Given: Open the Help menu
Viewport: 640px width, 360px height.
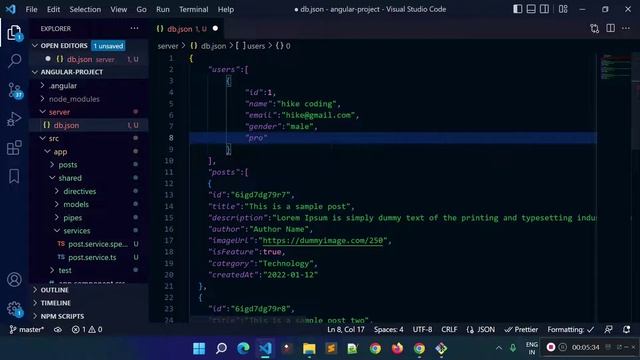Looking at the screenshot, I should (x=226, y=9).
